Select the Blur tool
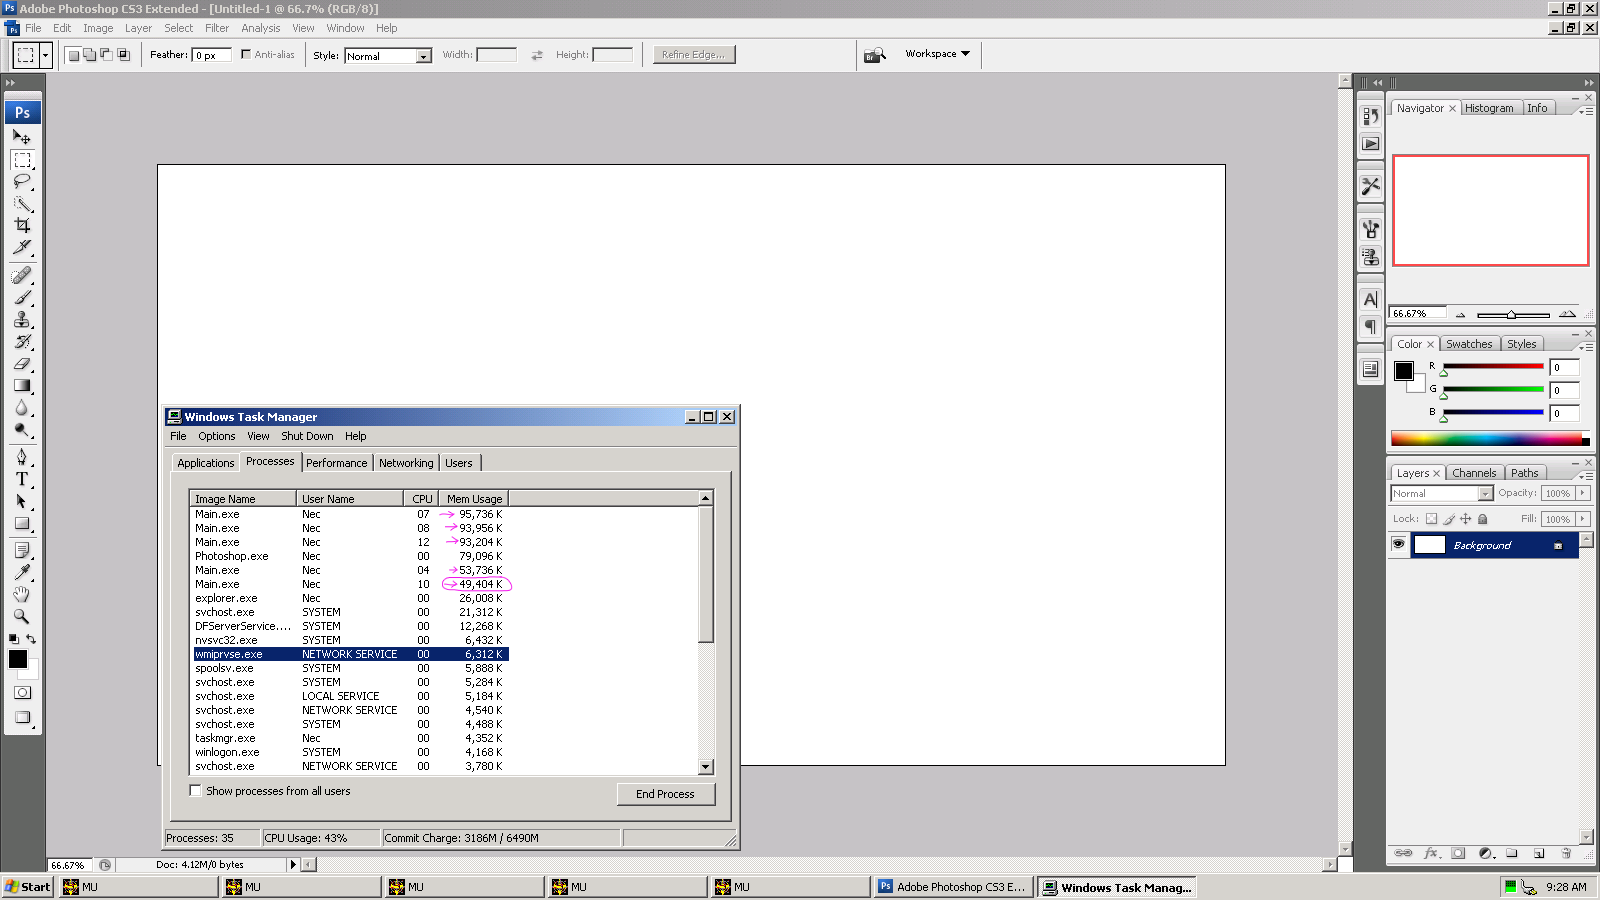This screenshot has width=1600, height=900. (x=22, y=407)
